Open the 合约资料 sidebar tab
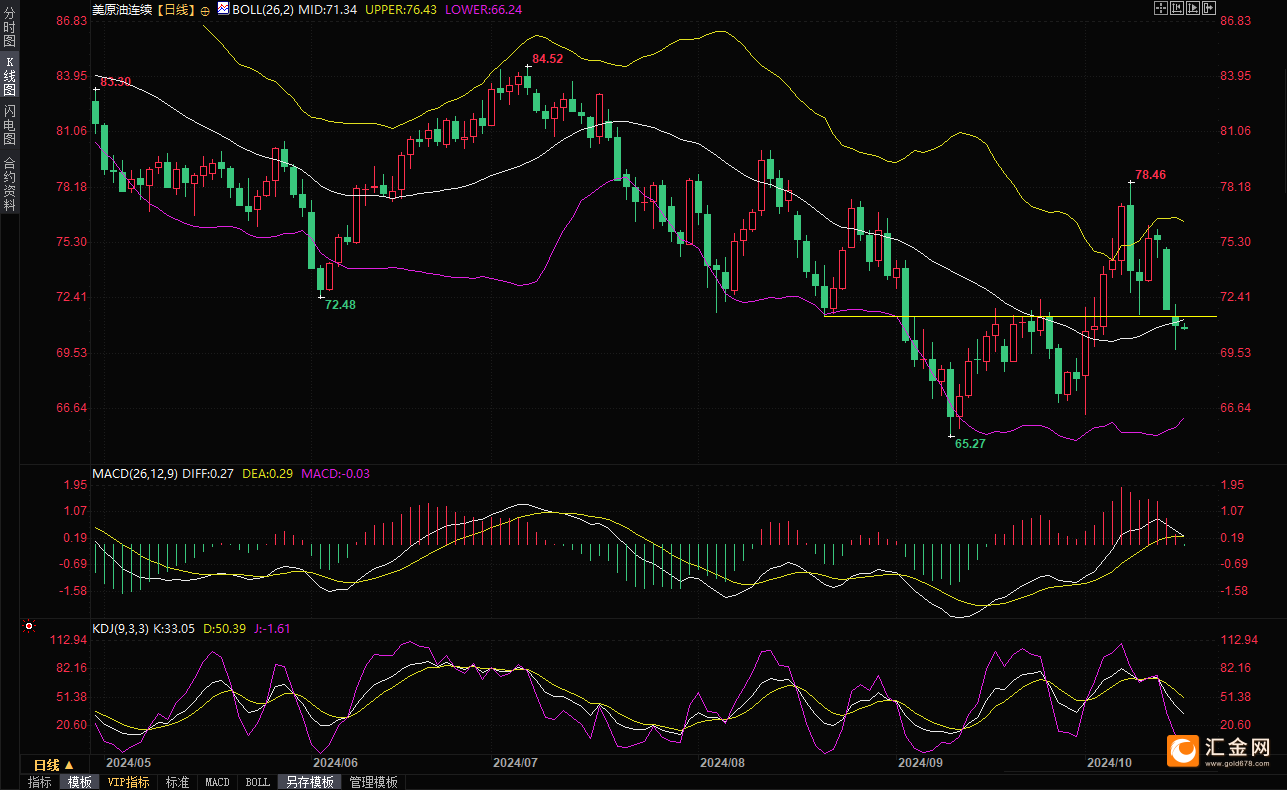The image size is (1287, 790). tap(9, 184)
